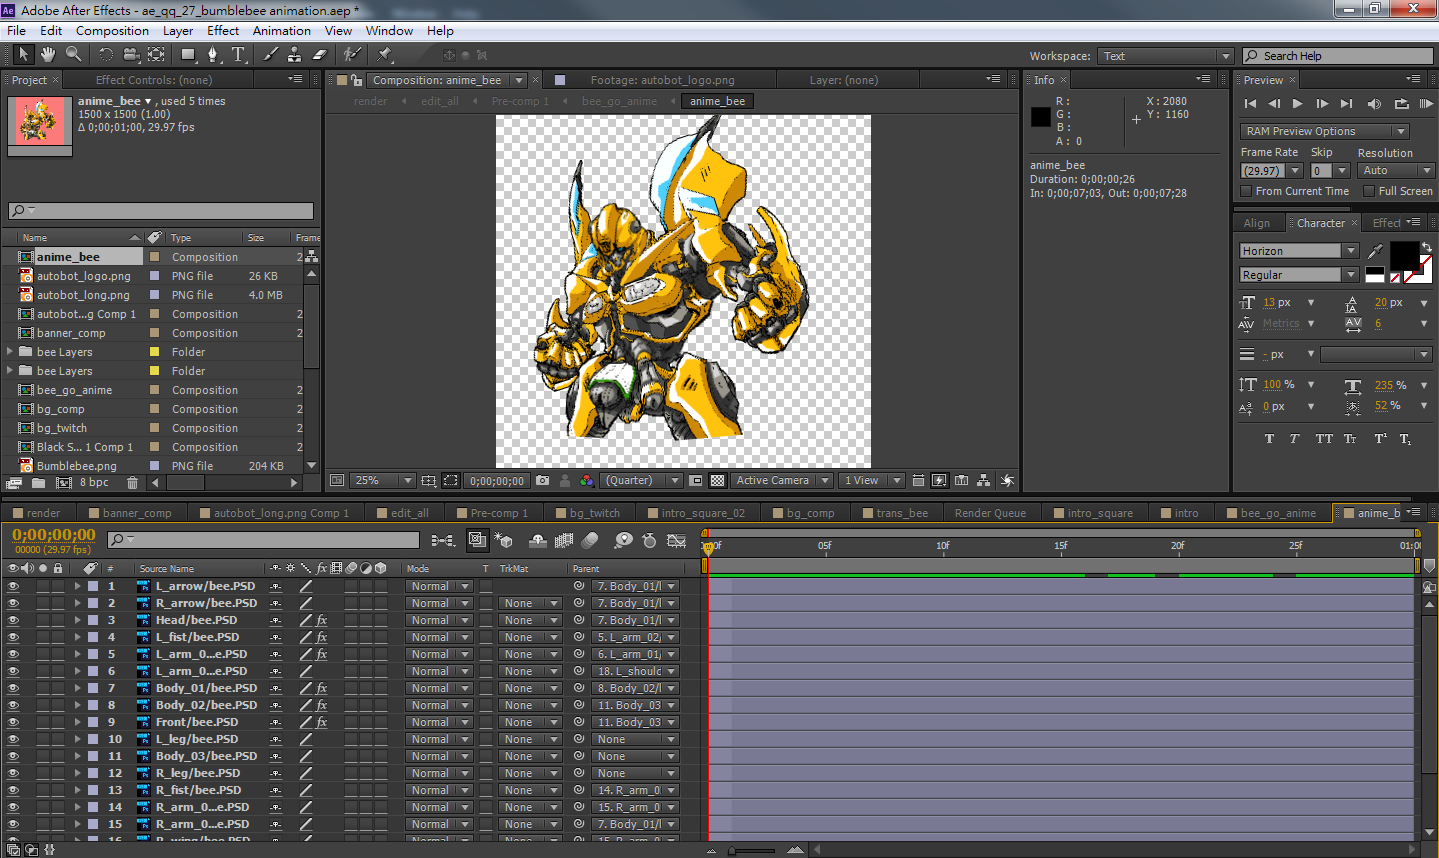Open the Workspace dropdown
Viewport: 1439px width, 858px height.
coord(1165,56)
